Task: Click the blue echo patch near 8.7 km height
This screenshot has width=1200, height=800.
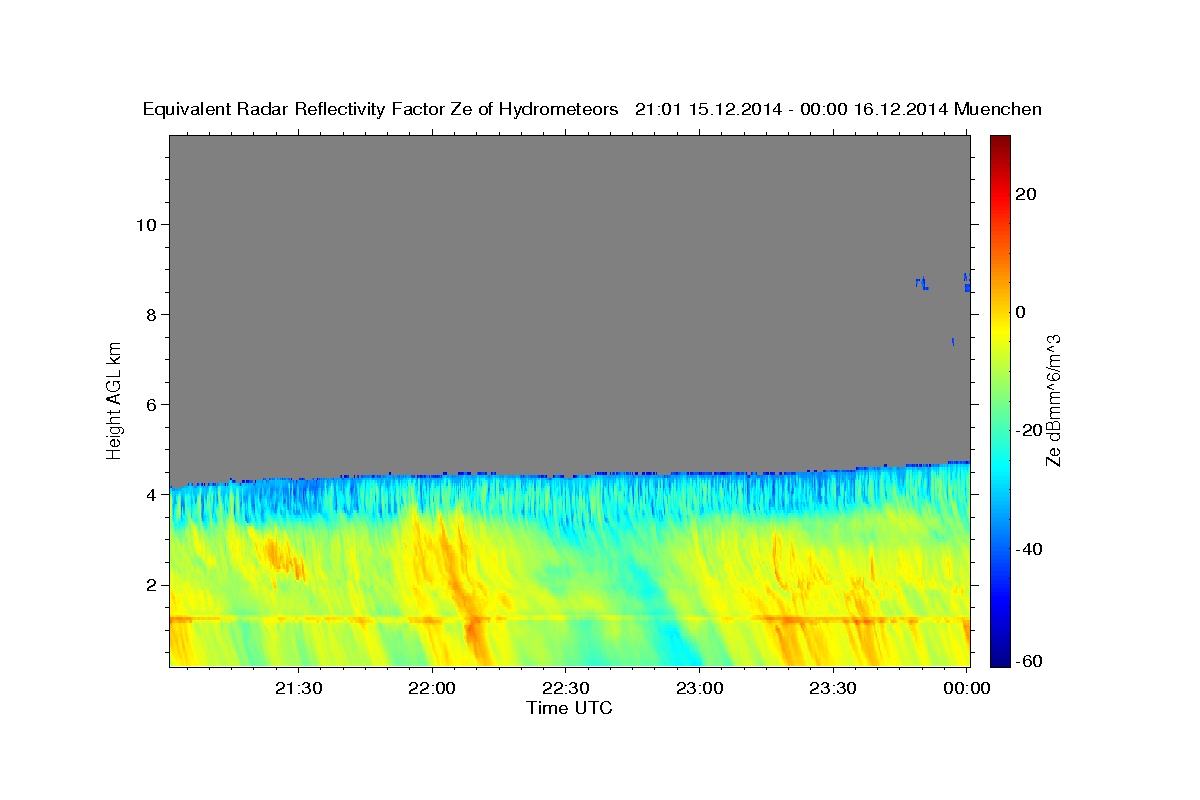Action: coord(922,284)
